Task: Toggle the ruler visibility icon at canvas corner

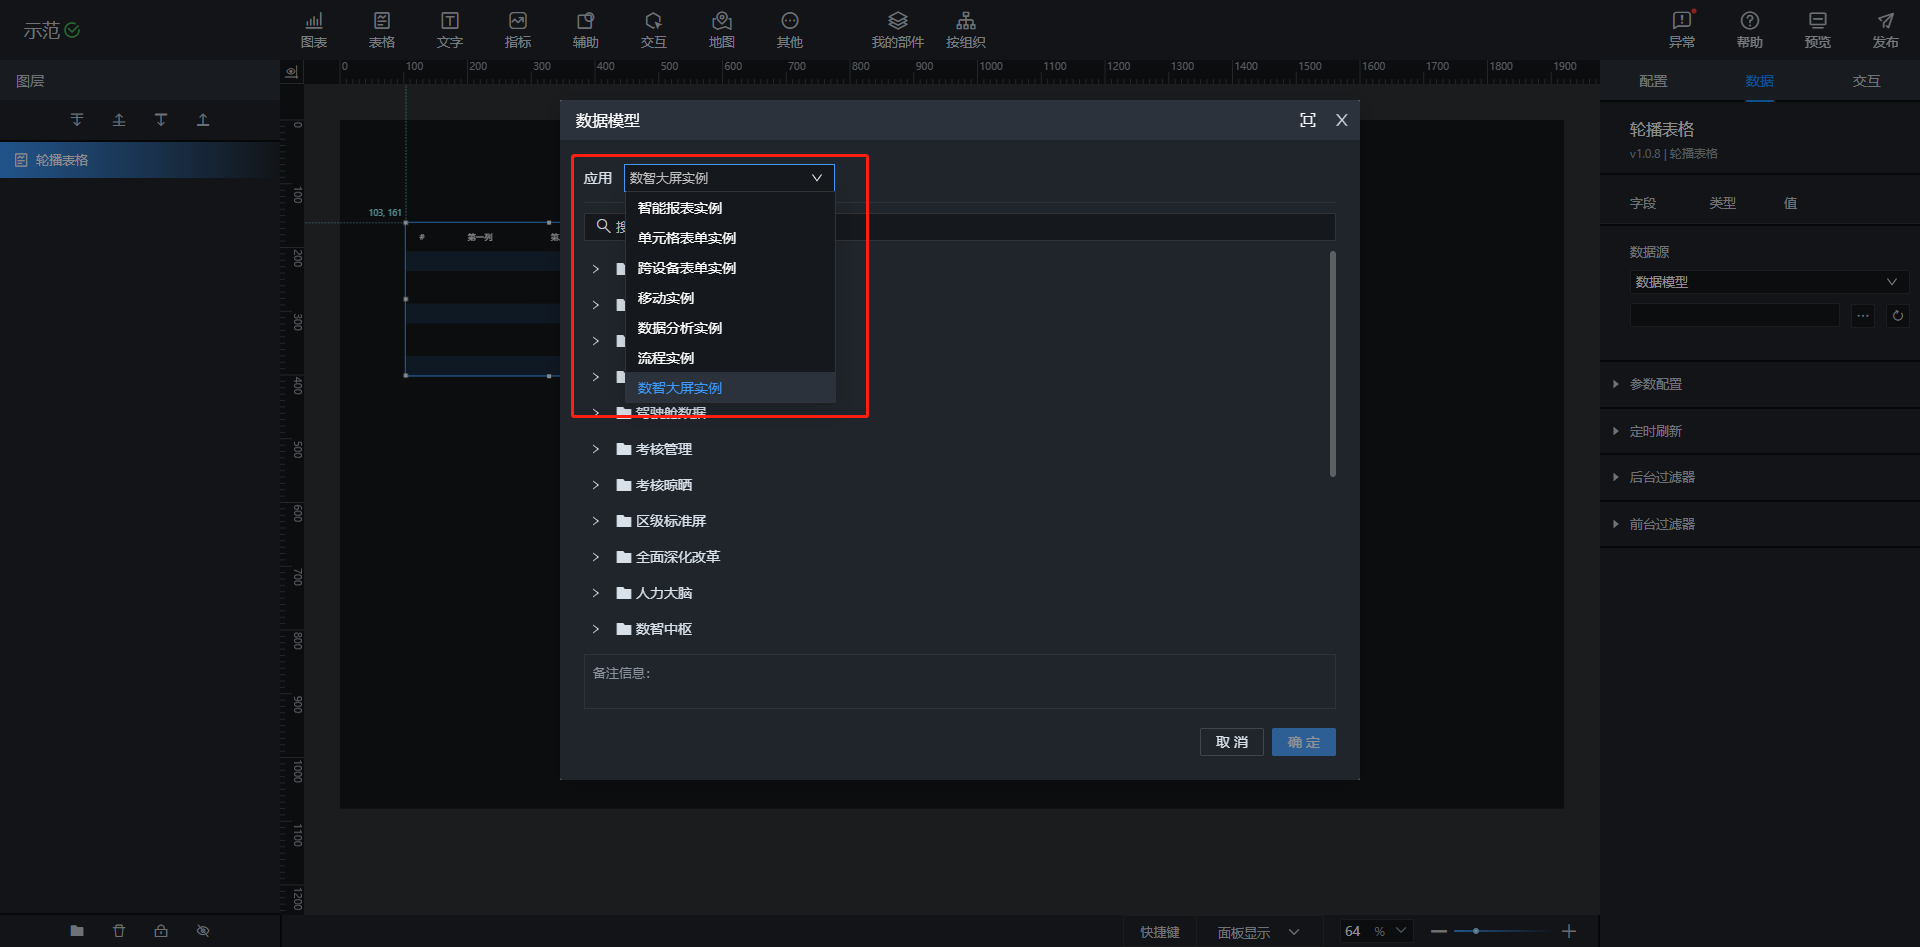Action: [x=292, y=72]
